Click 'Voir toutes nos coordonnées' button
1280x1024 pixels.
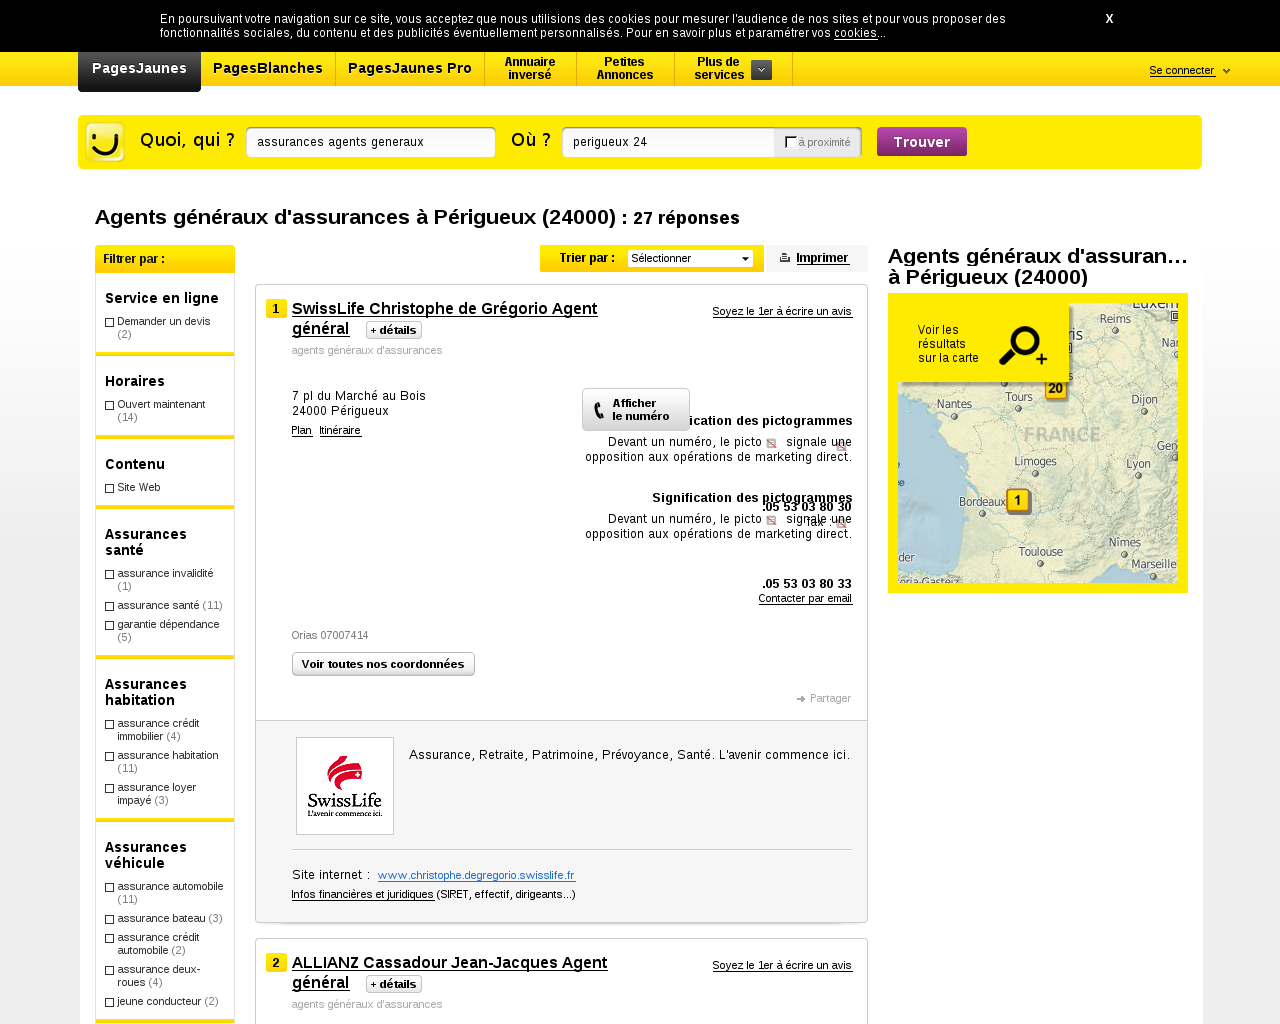[383, 664]
